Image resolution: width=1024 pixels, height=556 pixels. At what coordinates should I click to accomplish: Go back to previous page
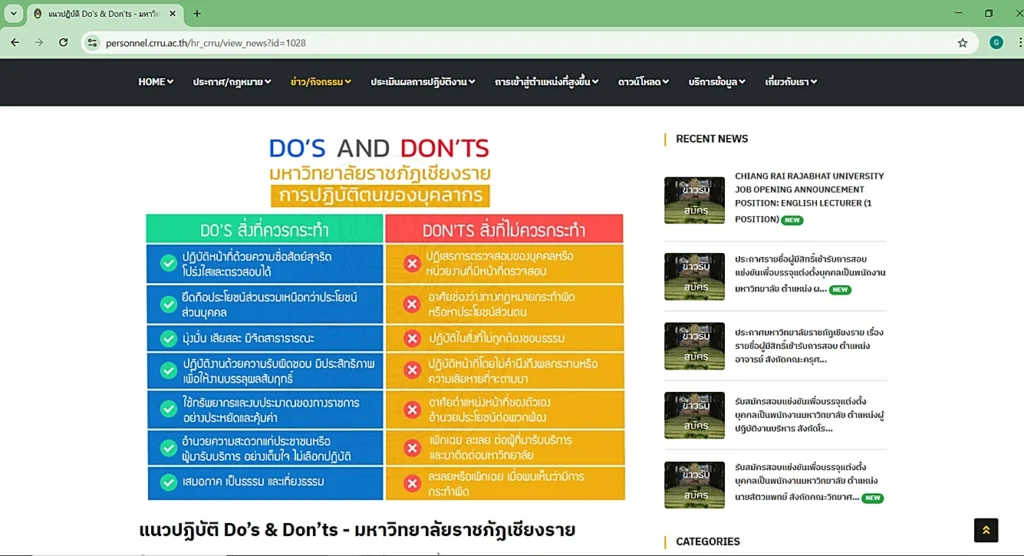[x=14, y=42]
